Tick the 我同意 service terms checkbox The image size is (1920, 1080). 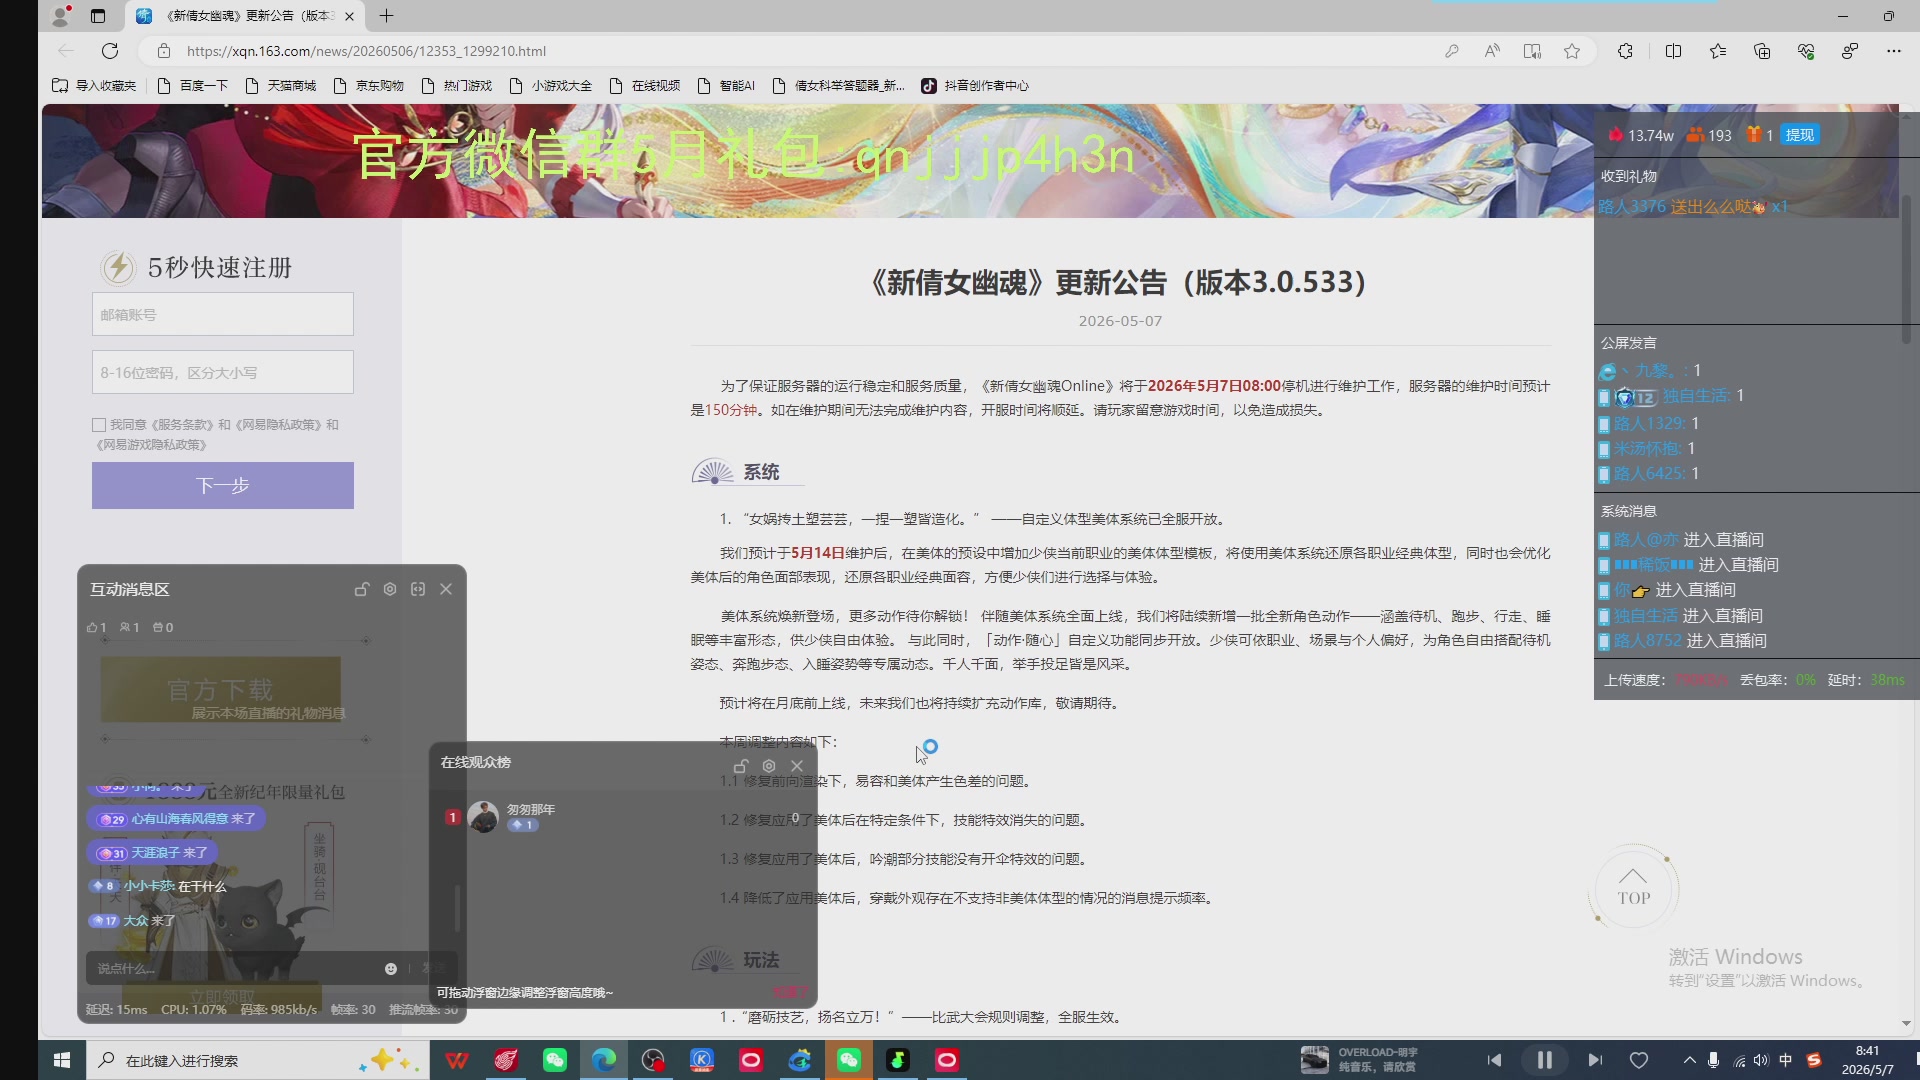click(99, 425)
